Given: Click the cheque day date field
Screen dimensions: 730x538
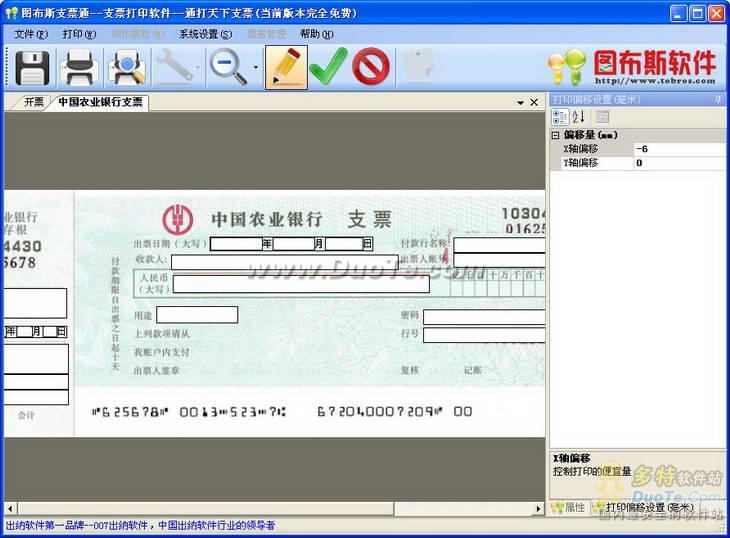Looking at the screenshot, I should (344, 243).
